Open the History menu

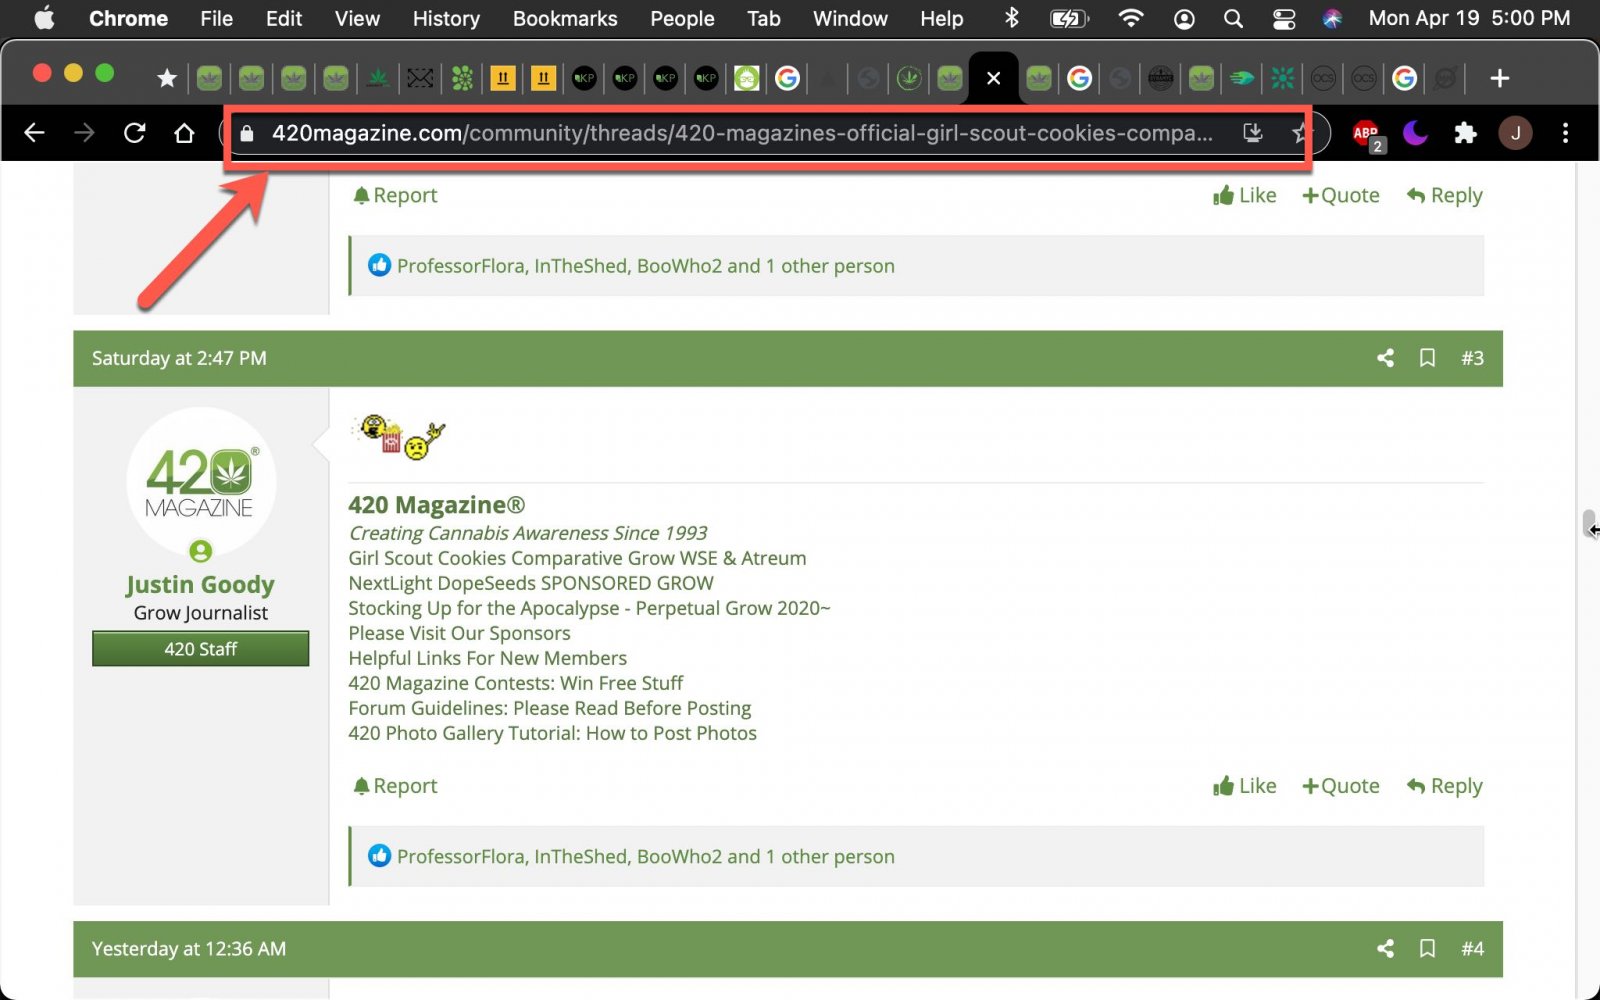(x=446, y=18)
